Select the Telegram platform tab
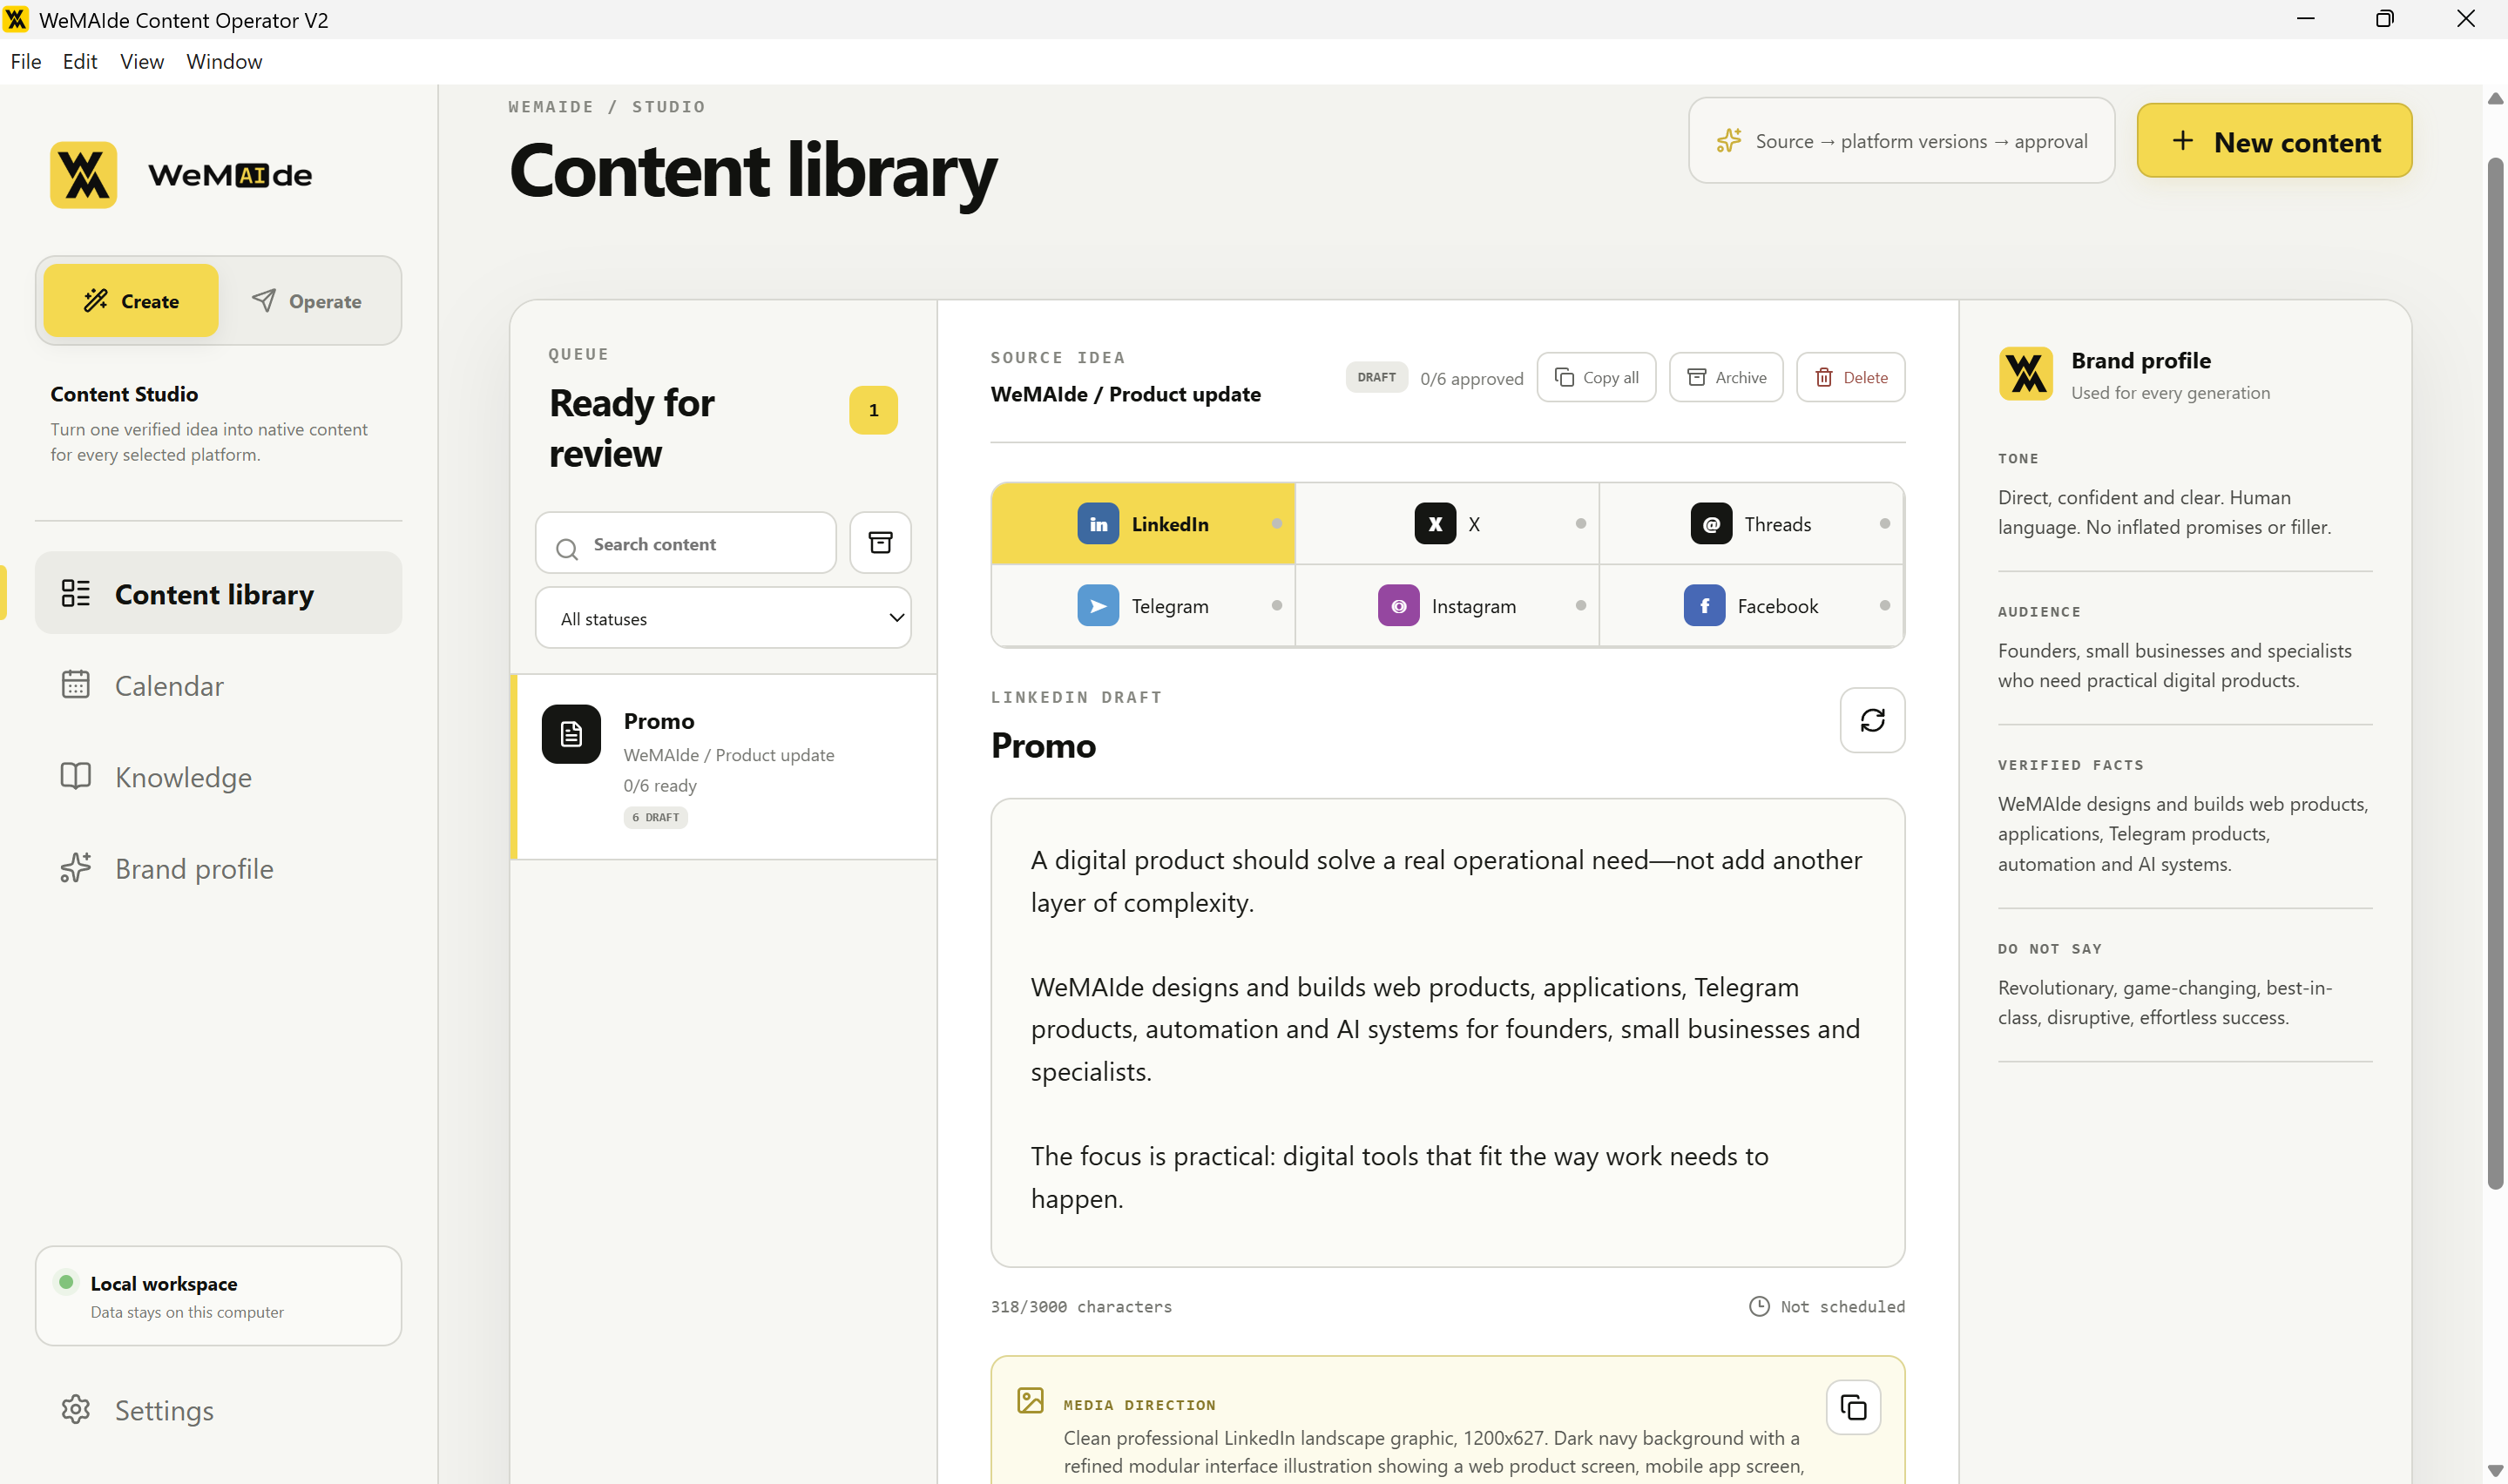The image size is (2508, 1484). pos(1143,606)
